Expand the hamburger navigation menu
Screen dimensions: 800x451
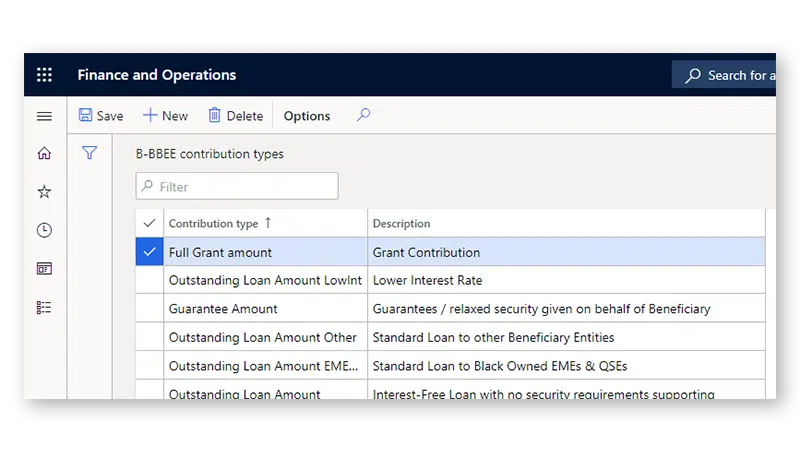click(x=44, y=116)
